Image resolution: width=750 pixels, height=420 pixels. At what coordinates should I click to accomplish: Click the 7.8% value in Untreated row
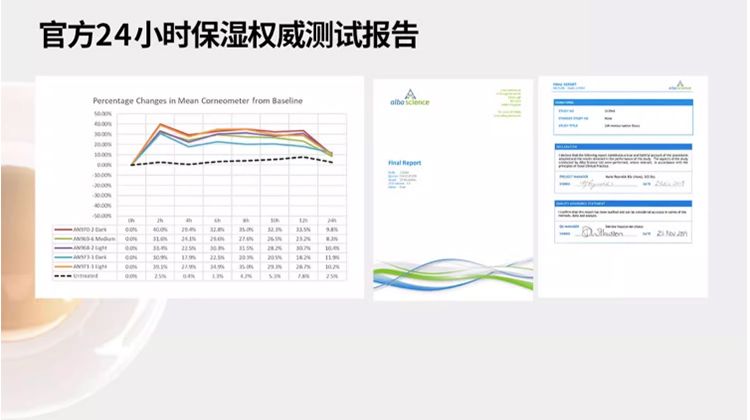303,276
